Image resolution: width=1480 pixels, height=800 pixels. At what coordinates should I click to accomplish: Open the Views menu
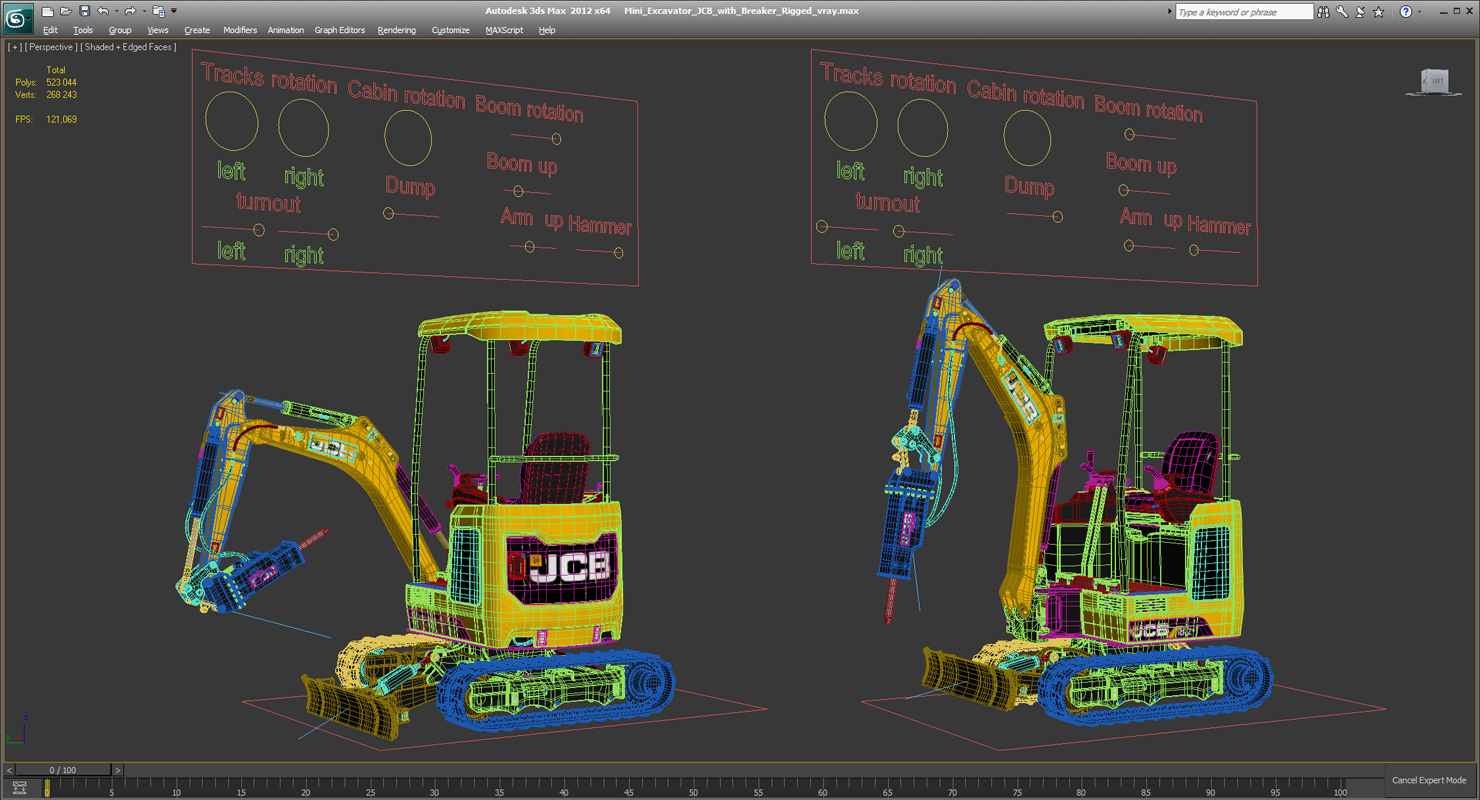[x=158, y=30]
